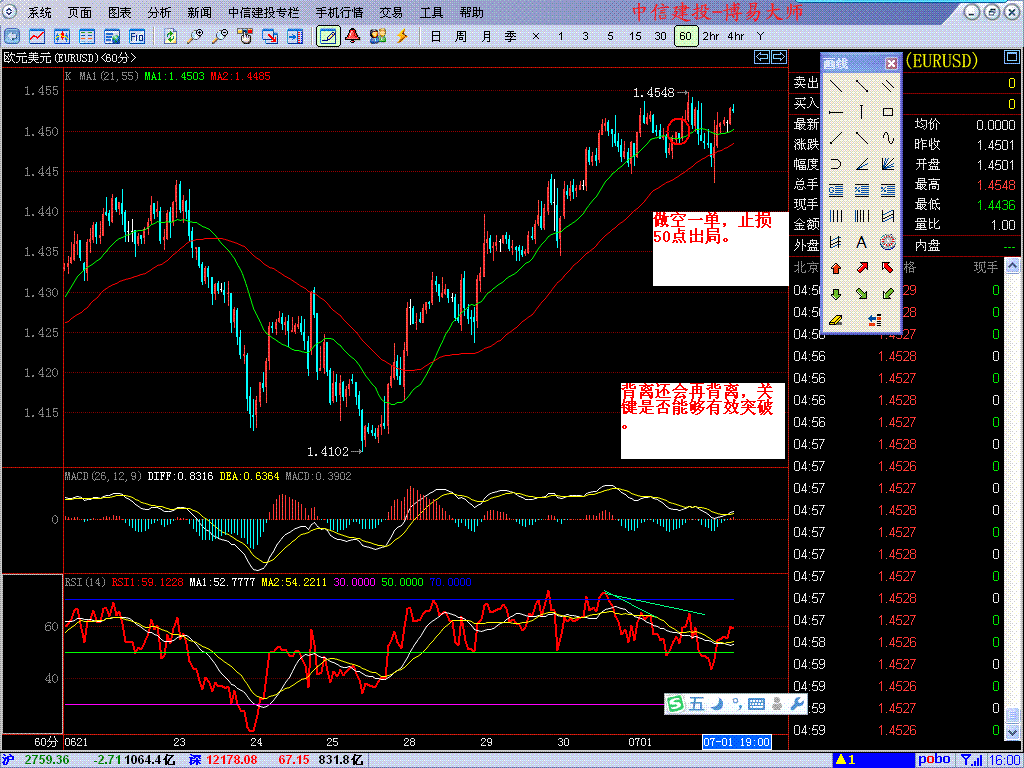Open the 分析 menu

coord(159,12)
